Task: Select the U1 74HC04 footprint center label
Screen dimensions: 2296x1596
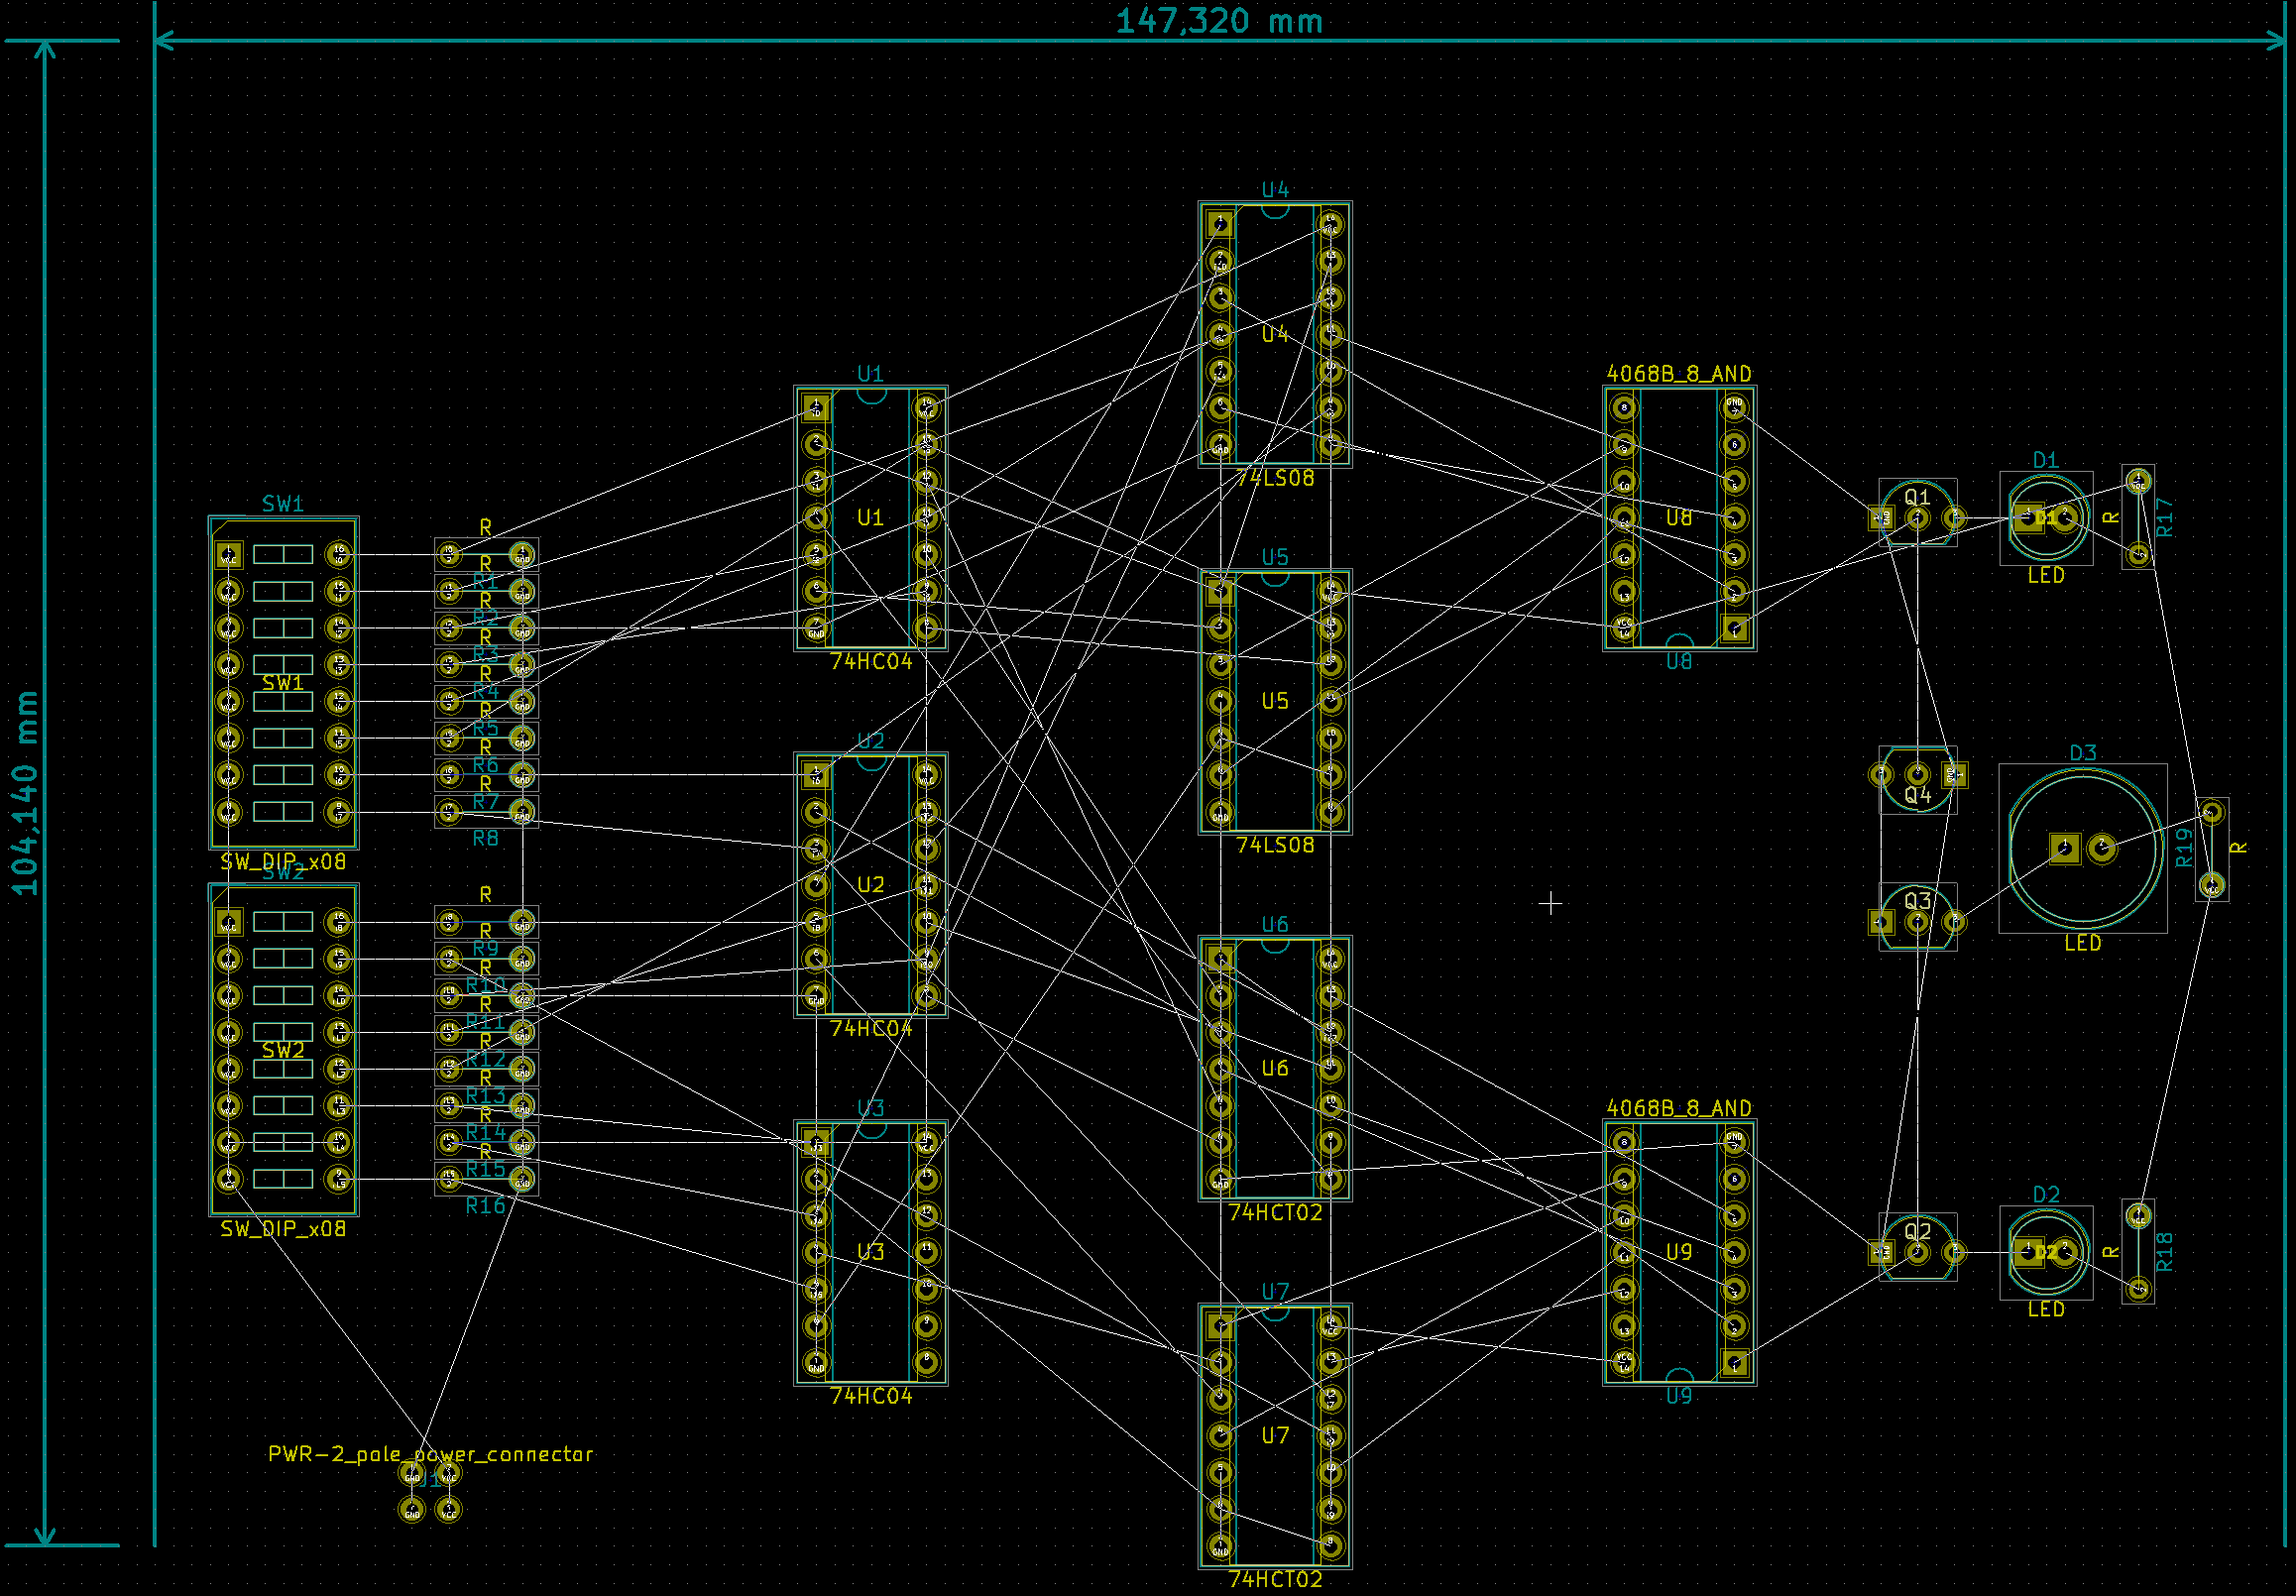Action: coord(870,518)
